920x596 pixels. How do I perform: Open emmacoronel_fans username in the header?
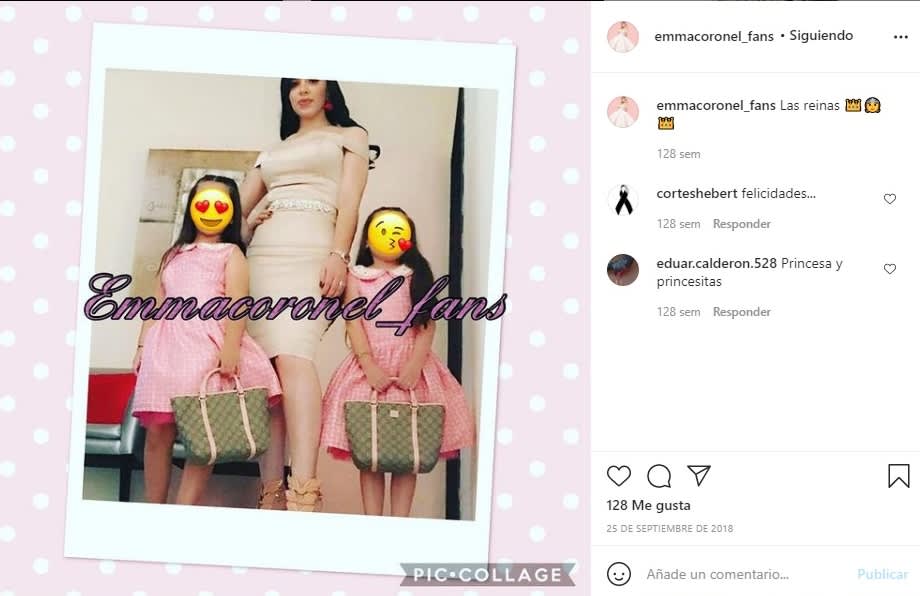pos(713,36)
